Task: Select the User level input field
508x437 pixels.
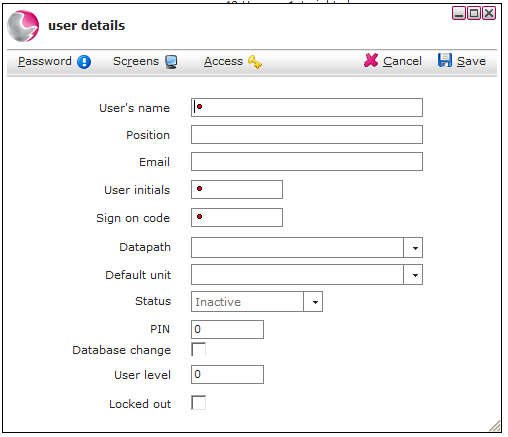Action: pyautogui.click(x=227, y=374)
